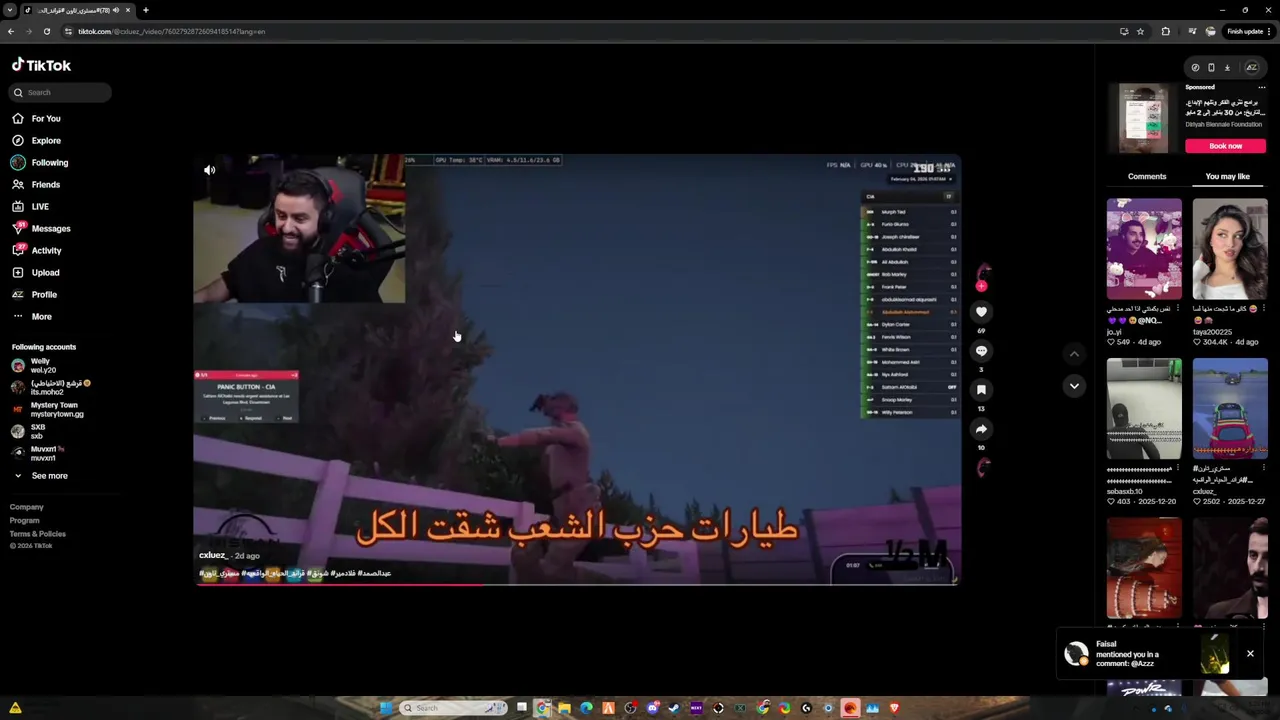Switch to the Comments tab

tap(1147, 176)
